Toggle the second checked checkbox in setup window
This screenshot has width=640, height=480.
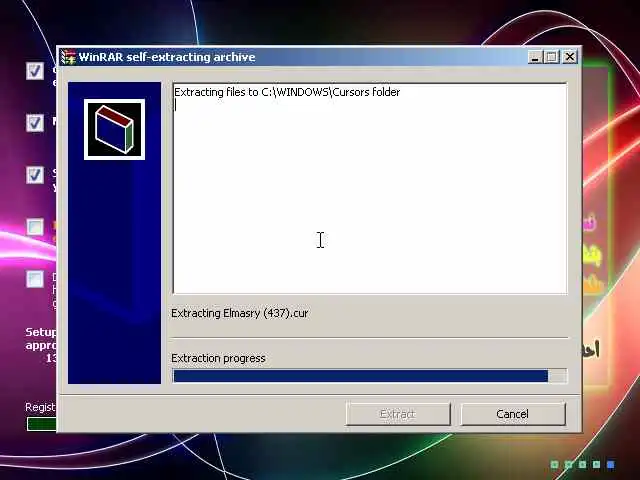(x=35, y=122)
